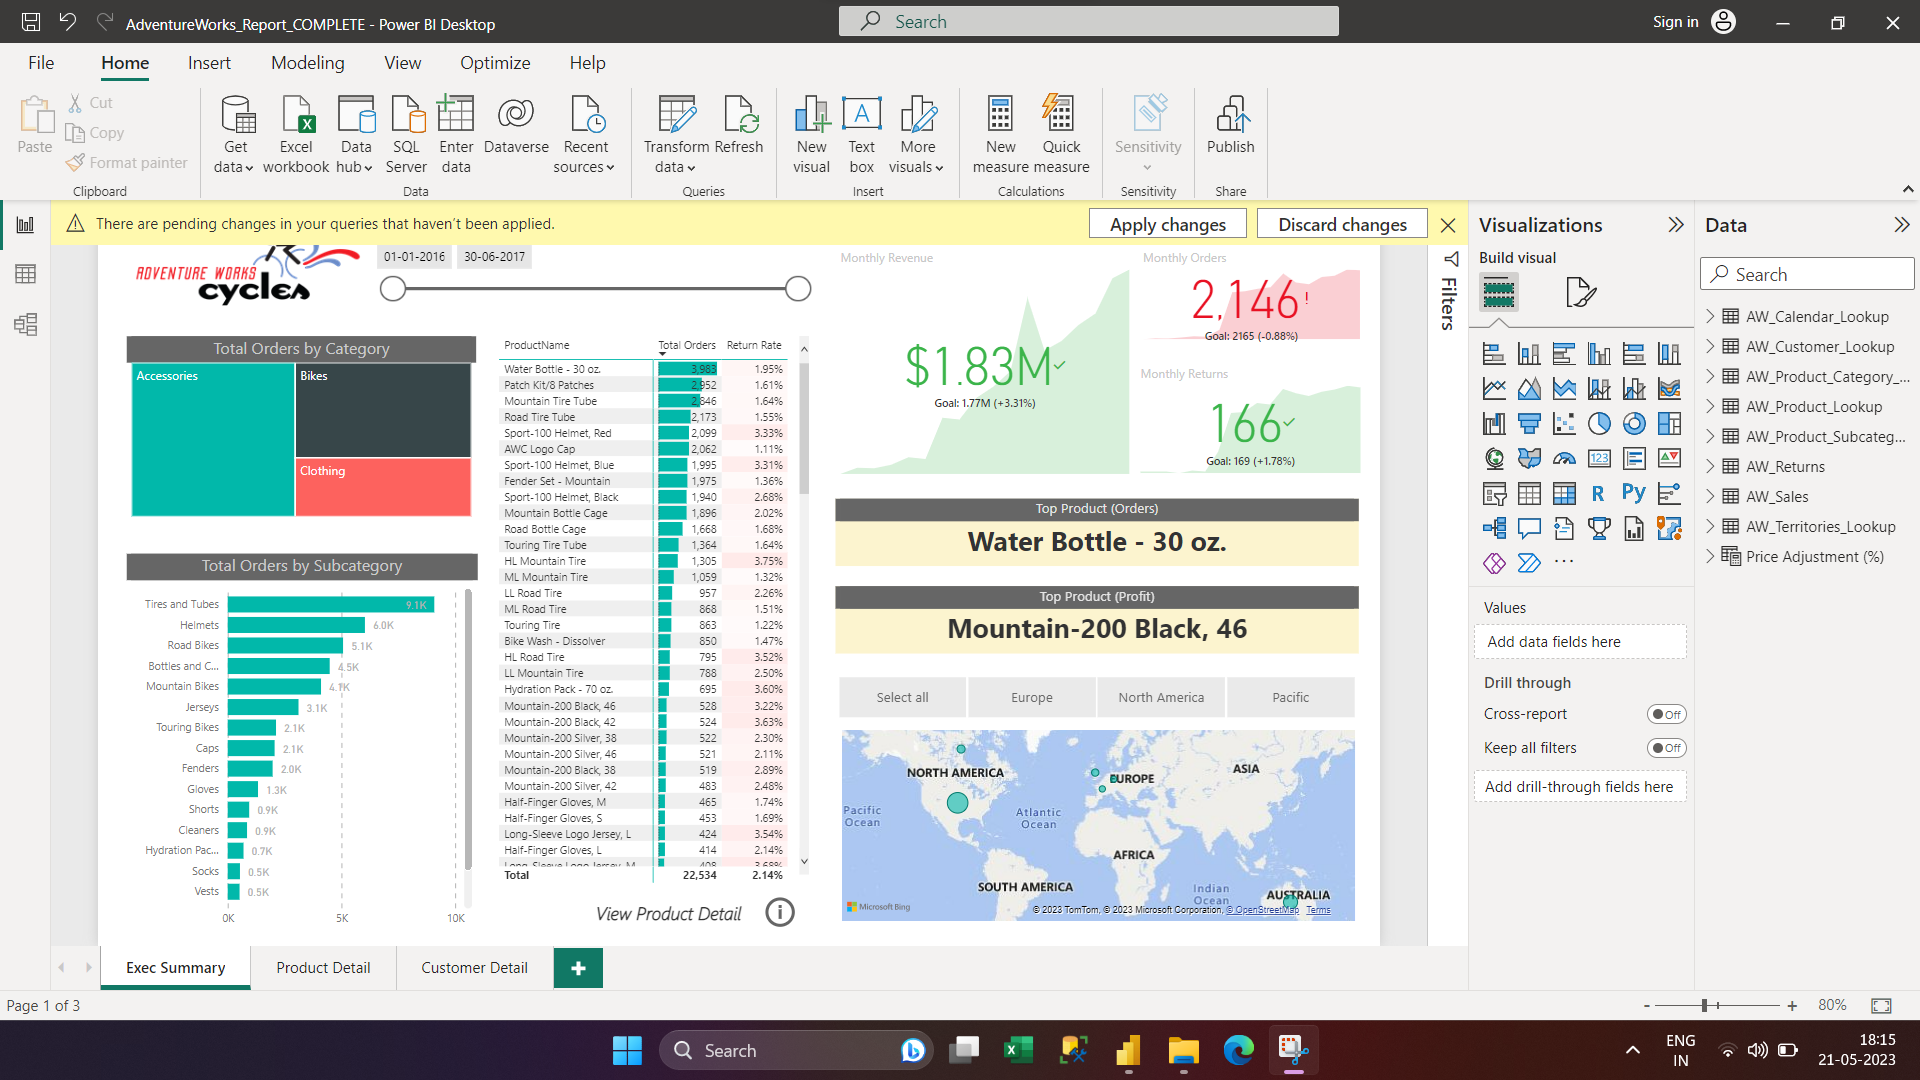The height and width of the screenshot is (1080, 1920).
Task: Select the Area chart visual icon
Action: click(1529, 389)
